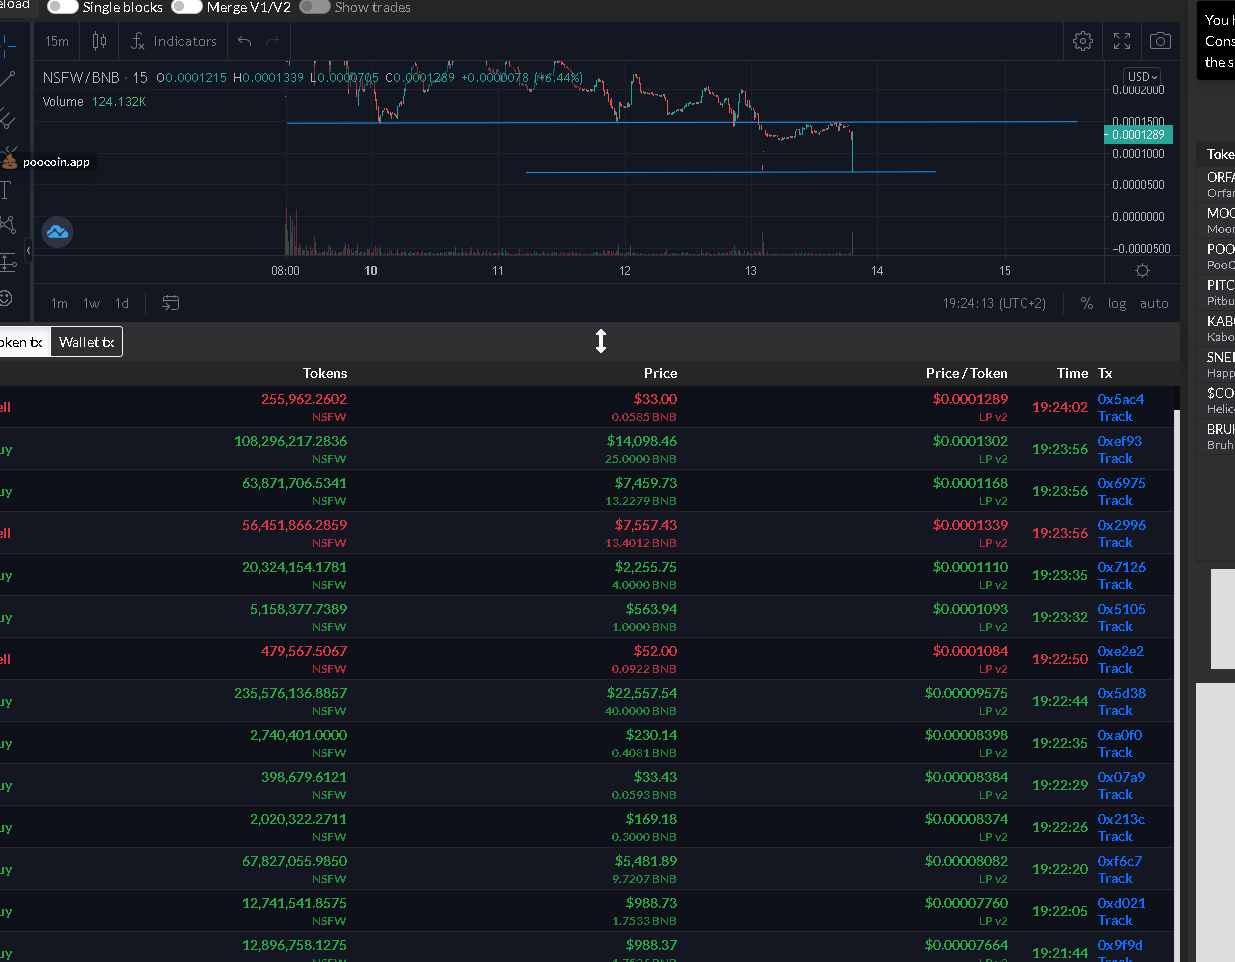The height and width of the screenshot is (962, 1235).
Task: Click the poocoin.app watermark link
Action: (x=47, y=162)
